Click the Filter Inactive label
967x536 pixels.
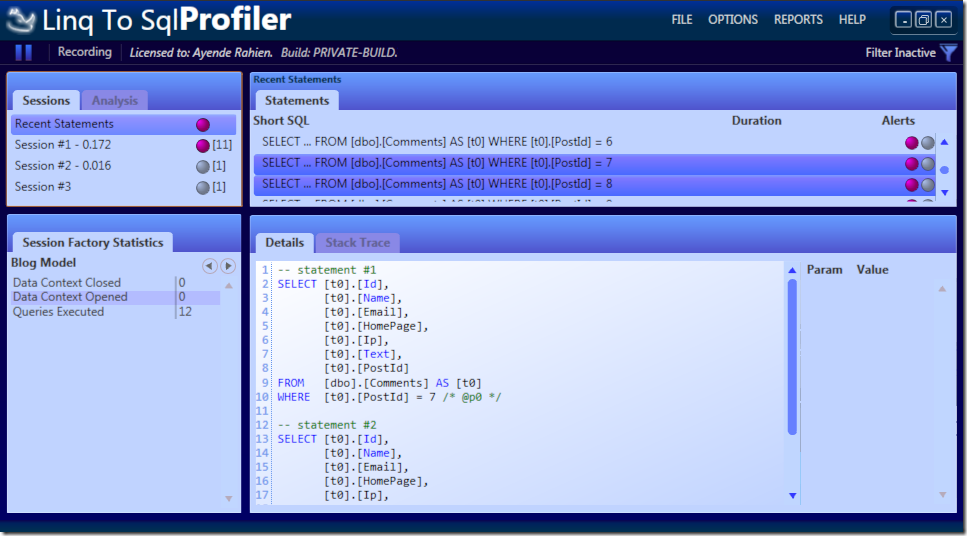point(900,52)
